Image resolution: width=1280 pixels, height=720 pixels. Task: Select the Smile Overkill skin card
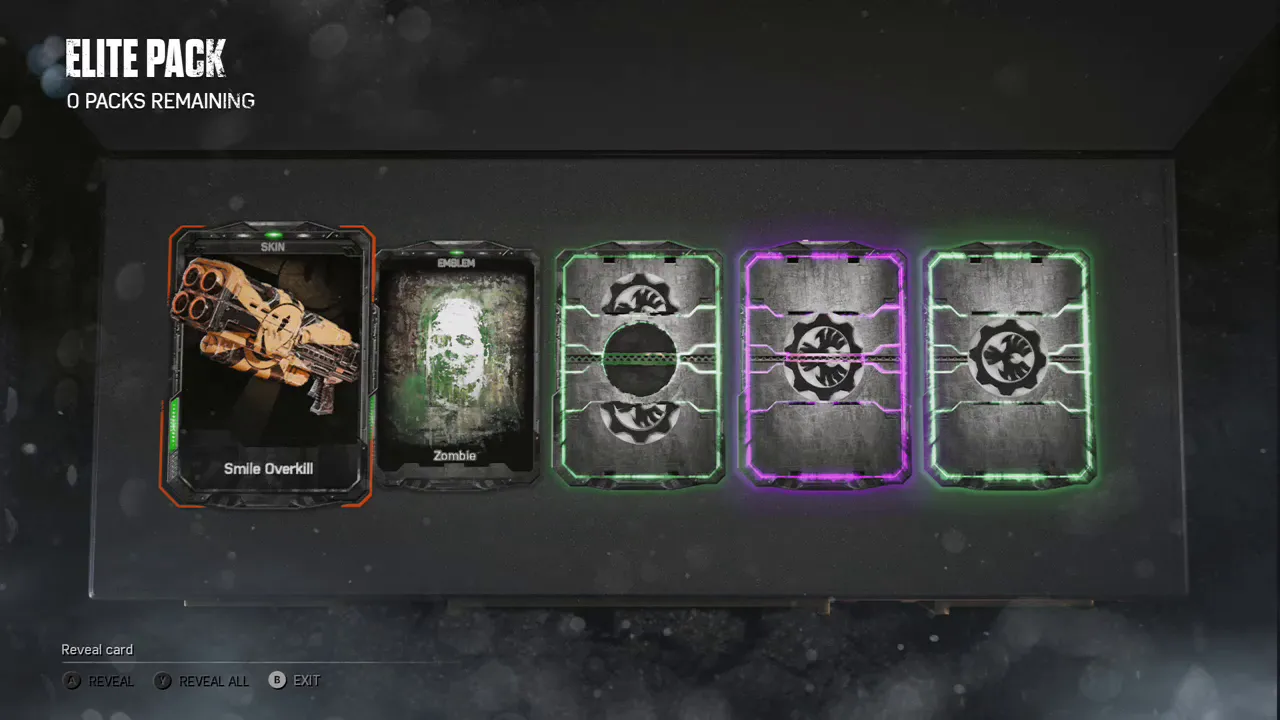pos(268,365)
